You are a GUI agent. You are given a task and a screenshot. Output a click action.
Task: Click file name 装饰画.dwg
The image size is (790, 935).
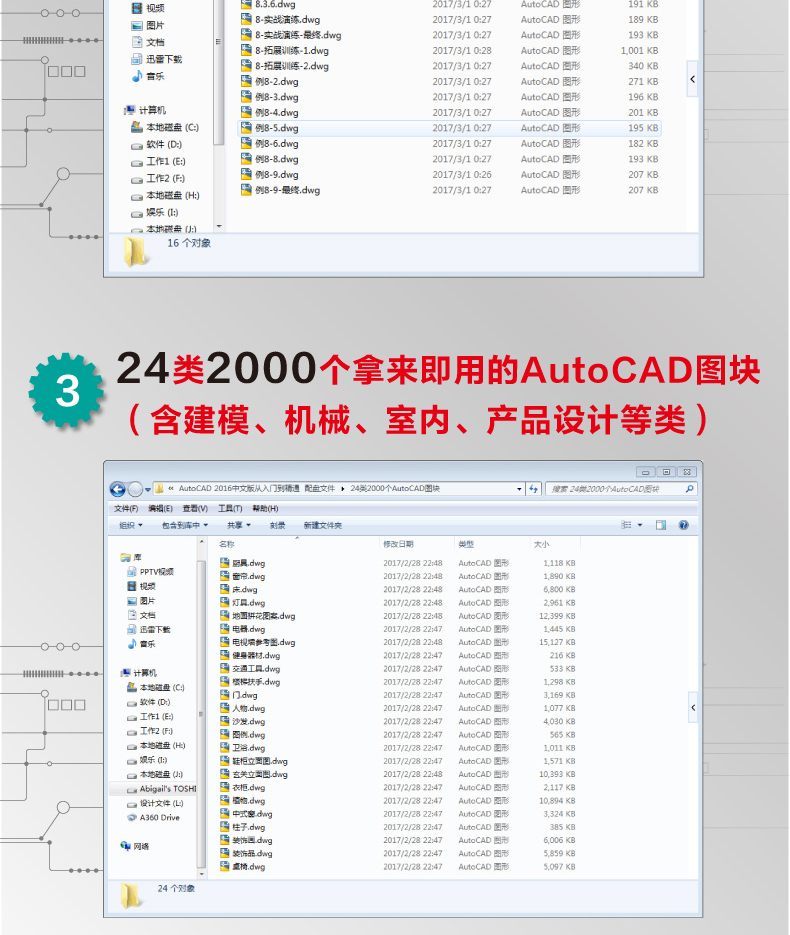(x=252, y=840)
